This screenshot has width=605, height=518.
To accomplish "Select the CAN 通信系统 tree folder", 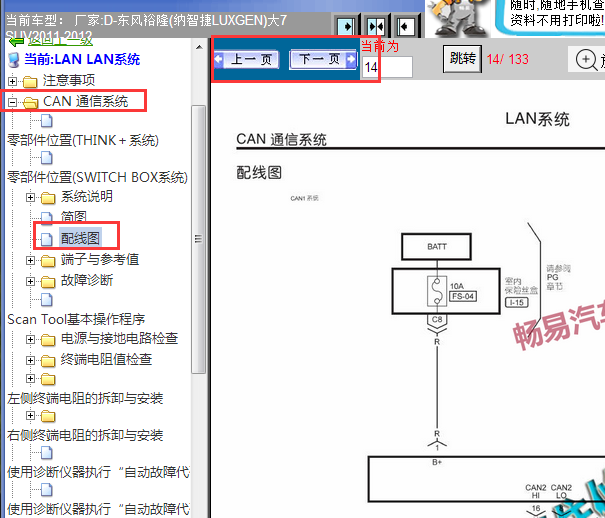I will (85, 101).
